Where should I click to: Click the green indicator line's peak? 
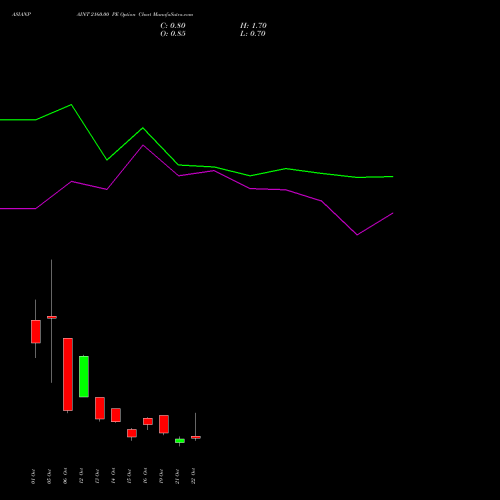click(71, 105)
